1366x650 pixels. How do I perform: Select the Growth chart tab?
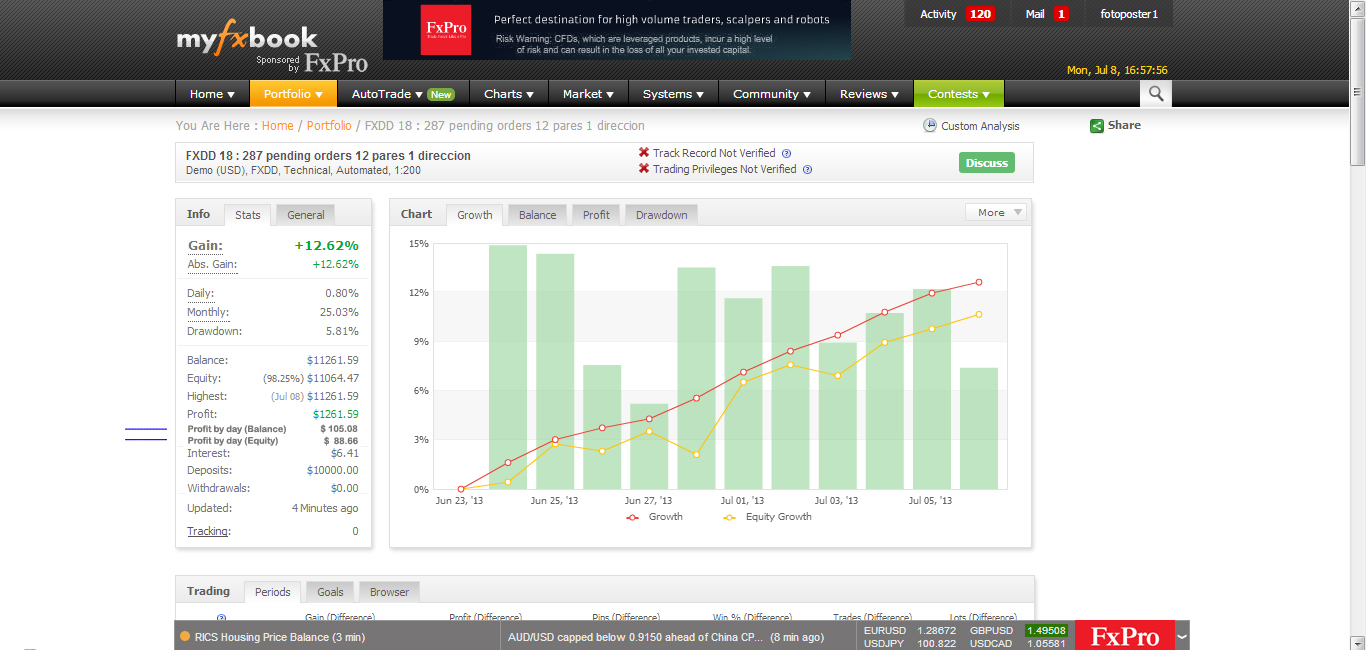tap(475, 215)
